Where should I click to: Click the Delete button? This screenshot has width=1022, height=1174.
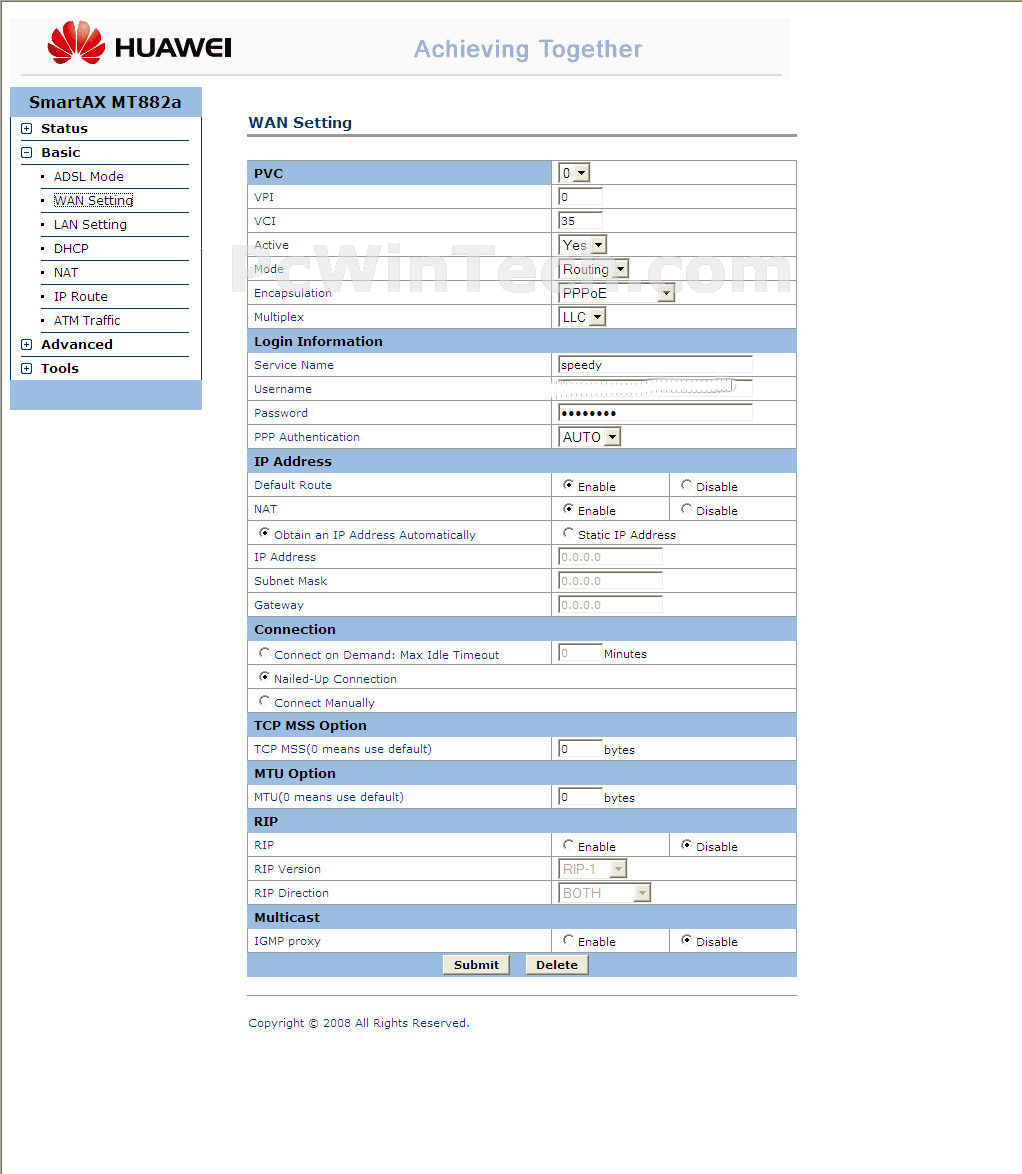[x=557, y=964]
